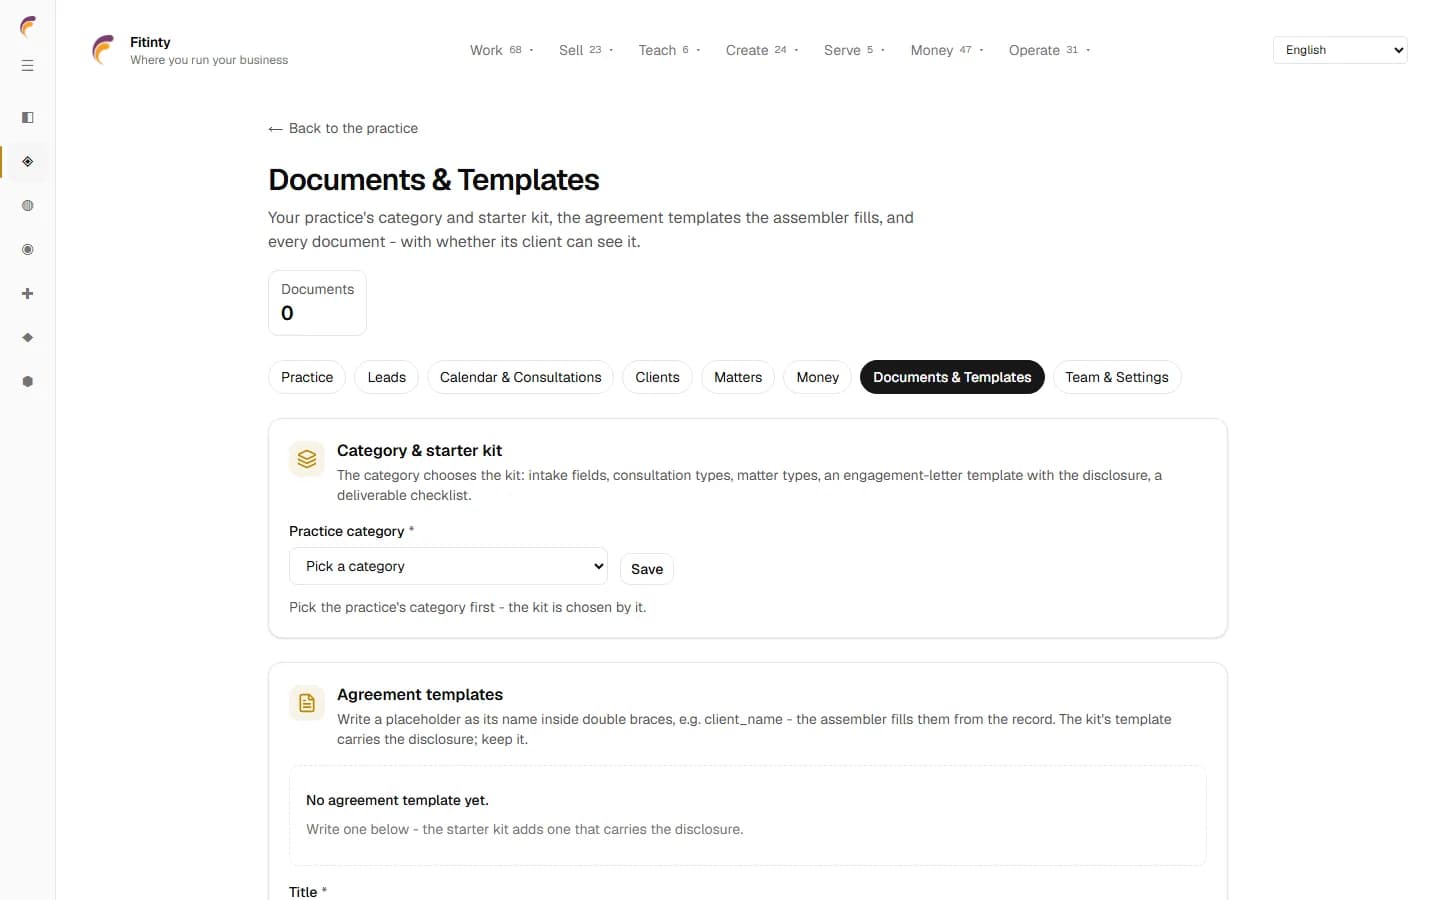Expand the Work menu
This screenshot has width=1440, height=900.
[x=502, y=50]
